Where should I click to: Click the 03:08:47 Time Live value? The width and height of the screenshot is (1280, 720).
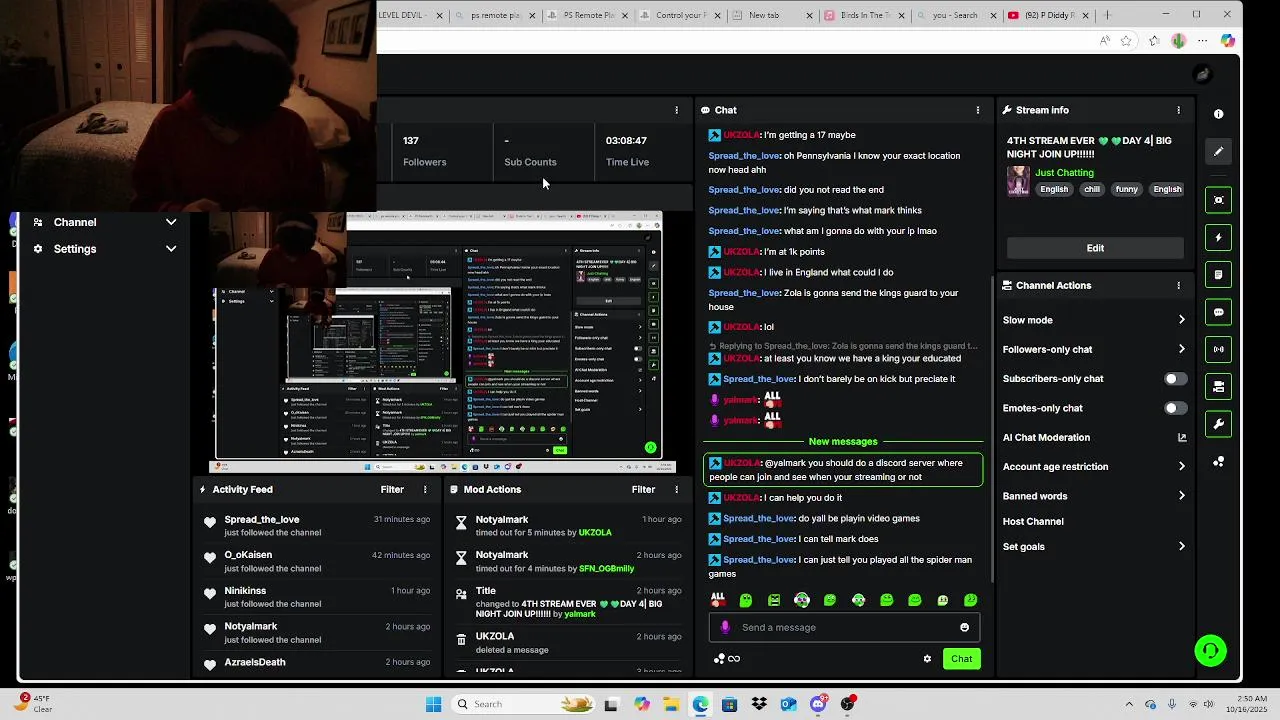pyautogui.click(x=626, y=141)
